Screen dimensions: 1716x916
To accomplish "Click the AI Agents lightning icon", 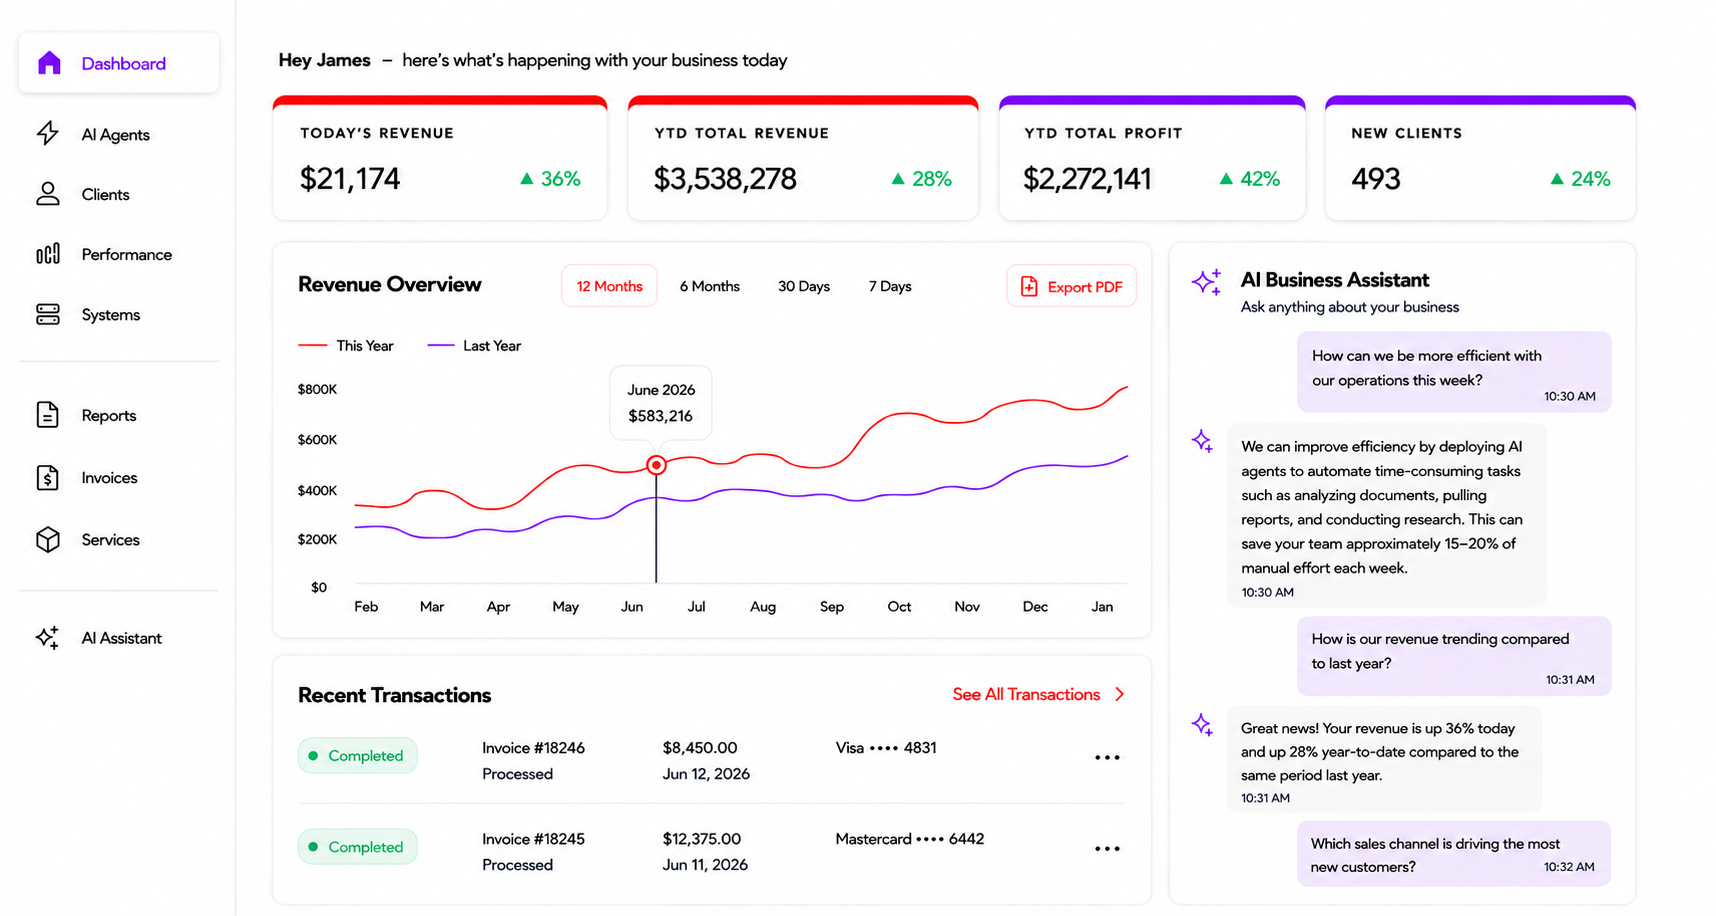I will (x=48, y=133).
